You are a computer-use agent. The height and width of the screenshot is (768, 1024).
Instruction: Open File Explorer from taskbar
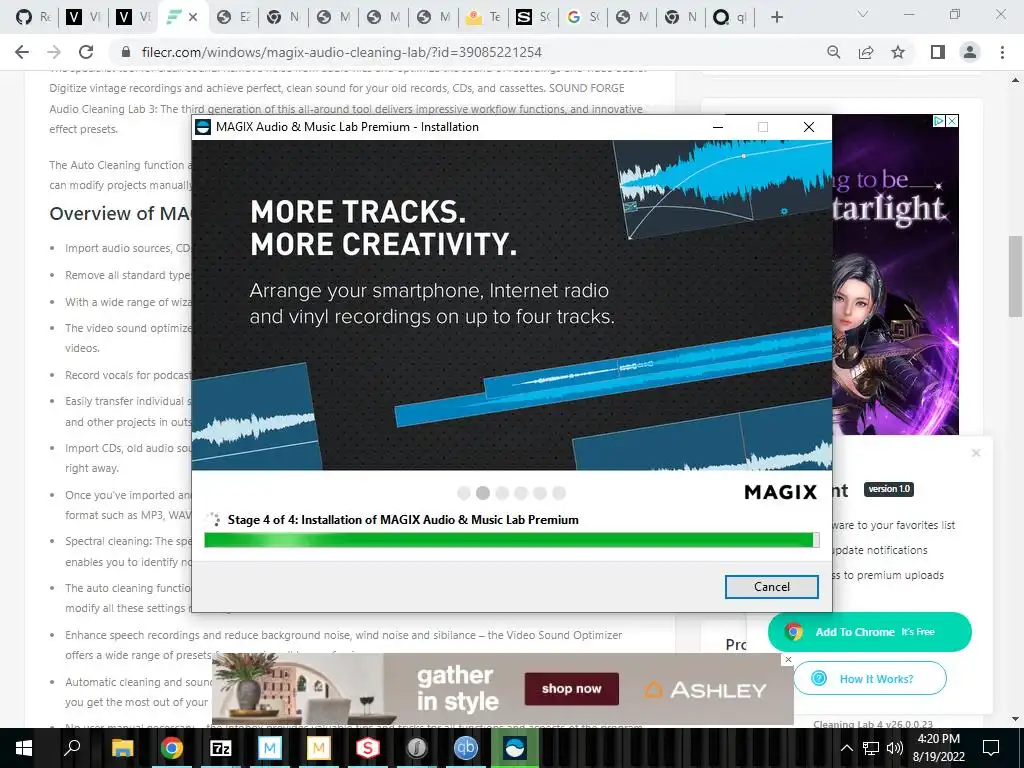(x=122, y=748)
